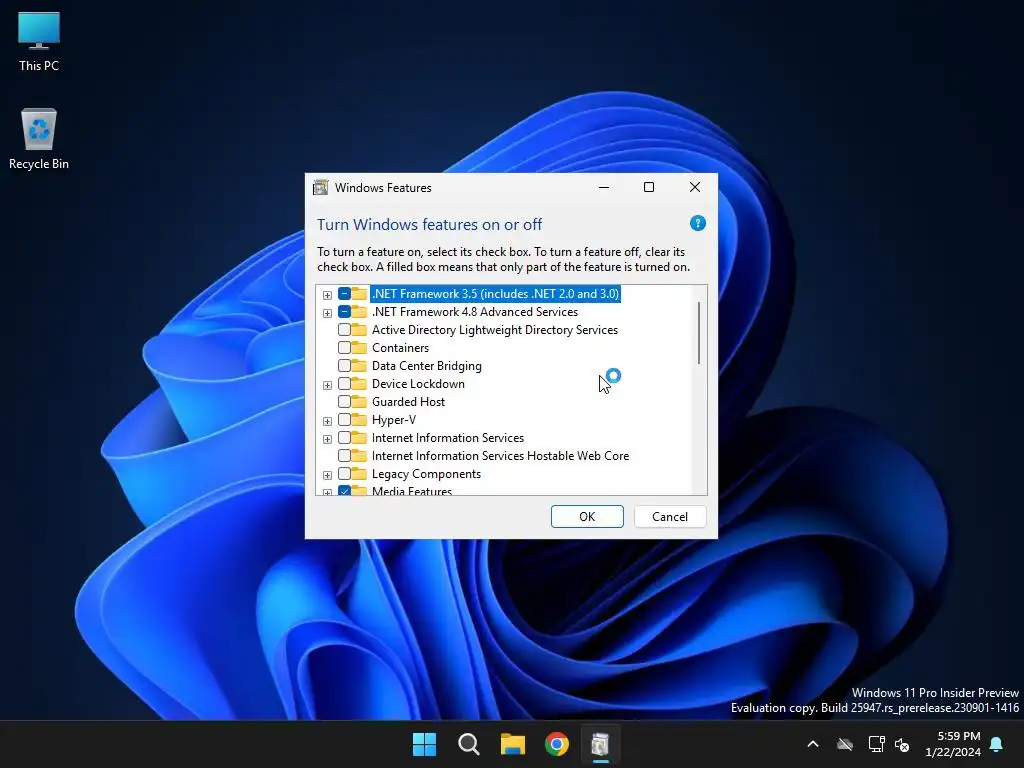Expand the .NET Framework 3.5 node

click(327, 295)
